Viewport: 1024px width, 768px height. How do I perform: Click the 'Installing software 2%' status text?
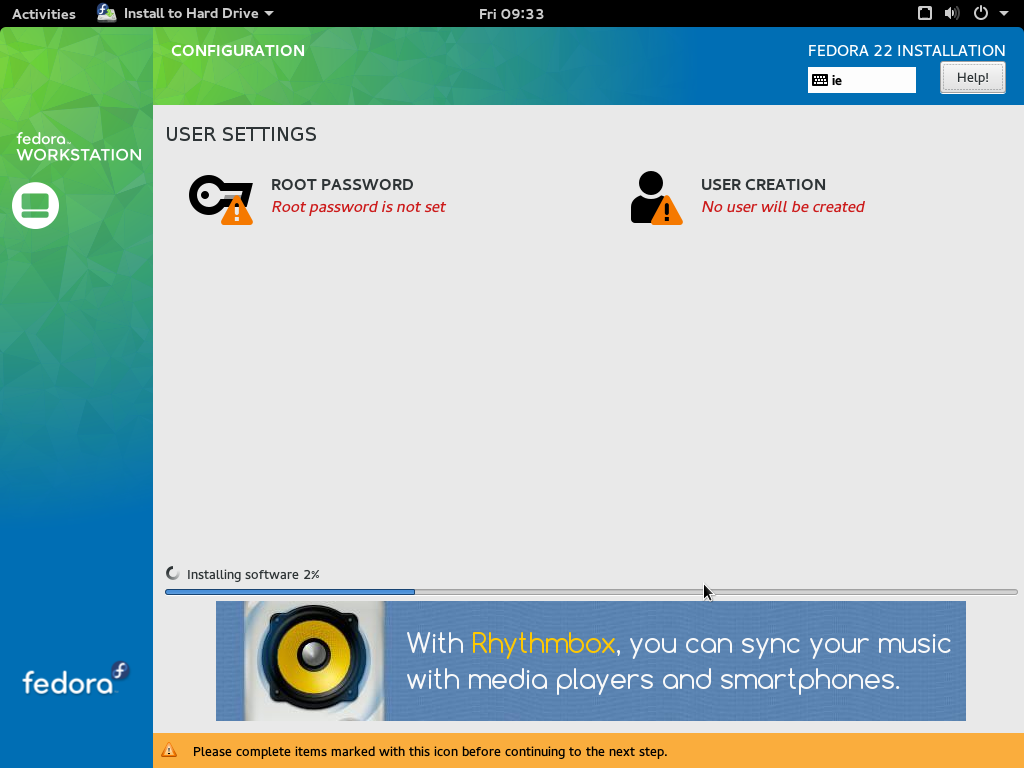coord(253,575)
